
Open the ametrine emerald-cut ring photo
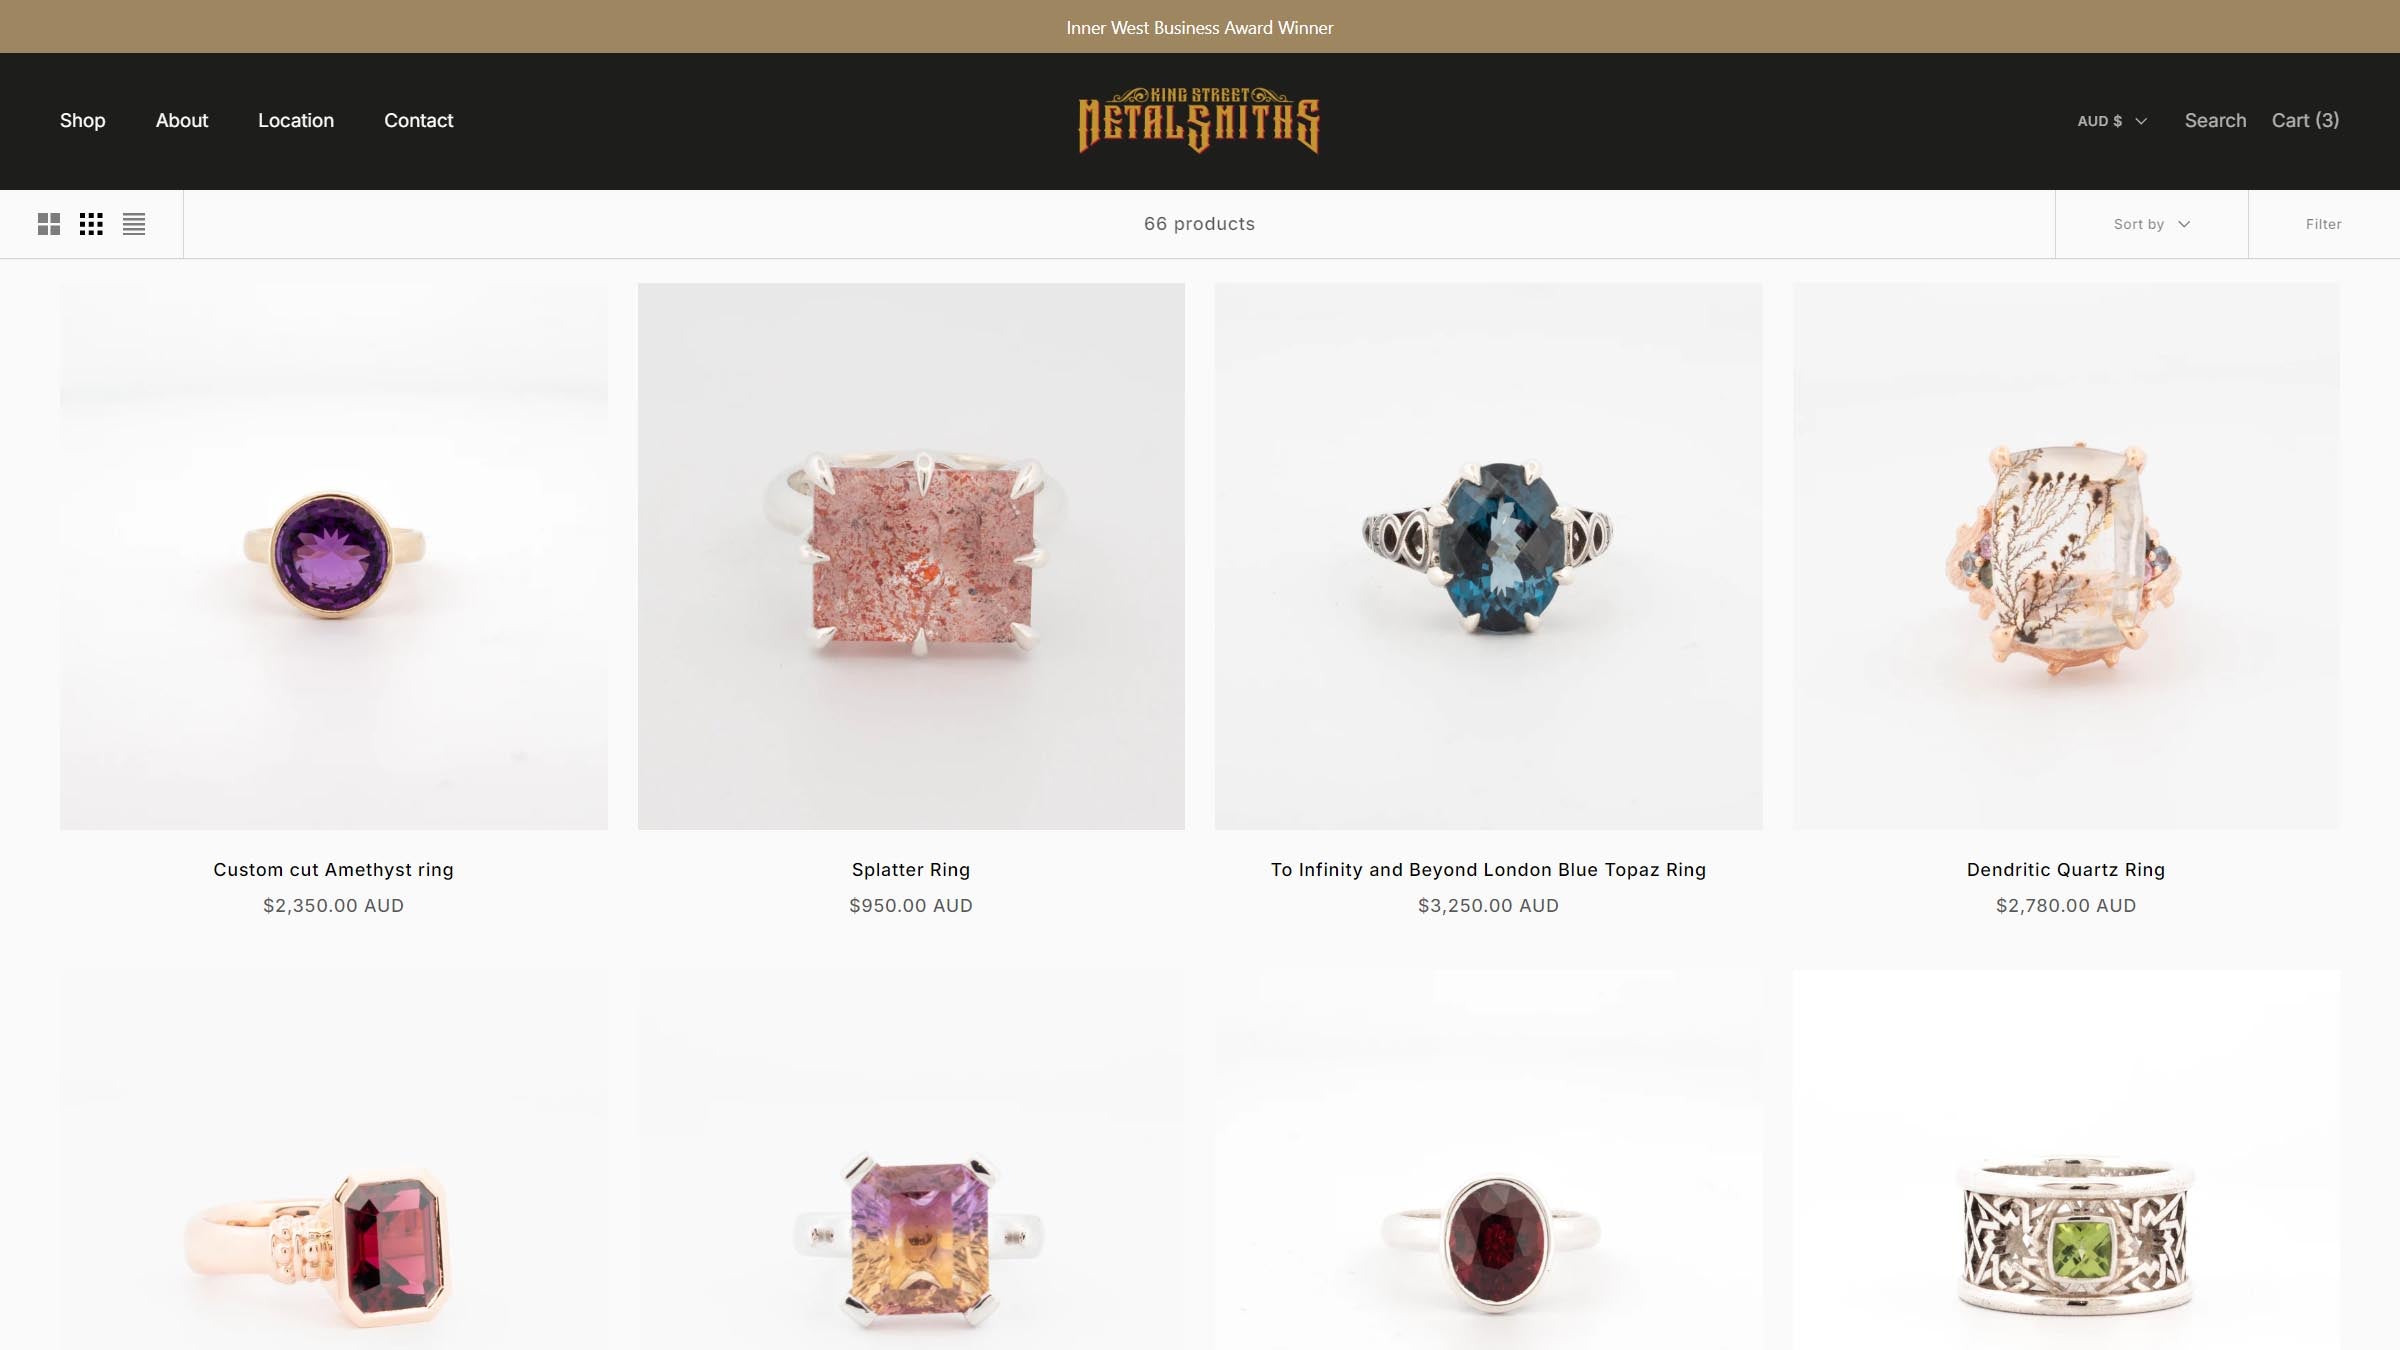911,1160
